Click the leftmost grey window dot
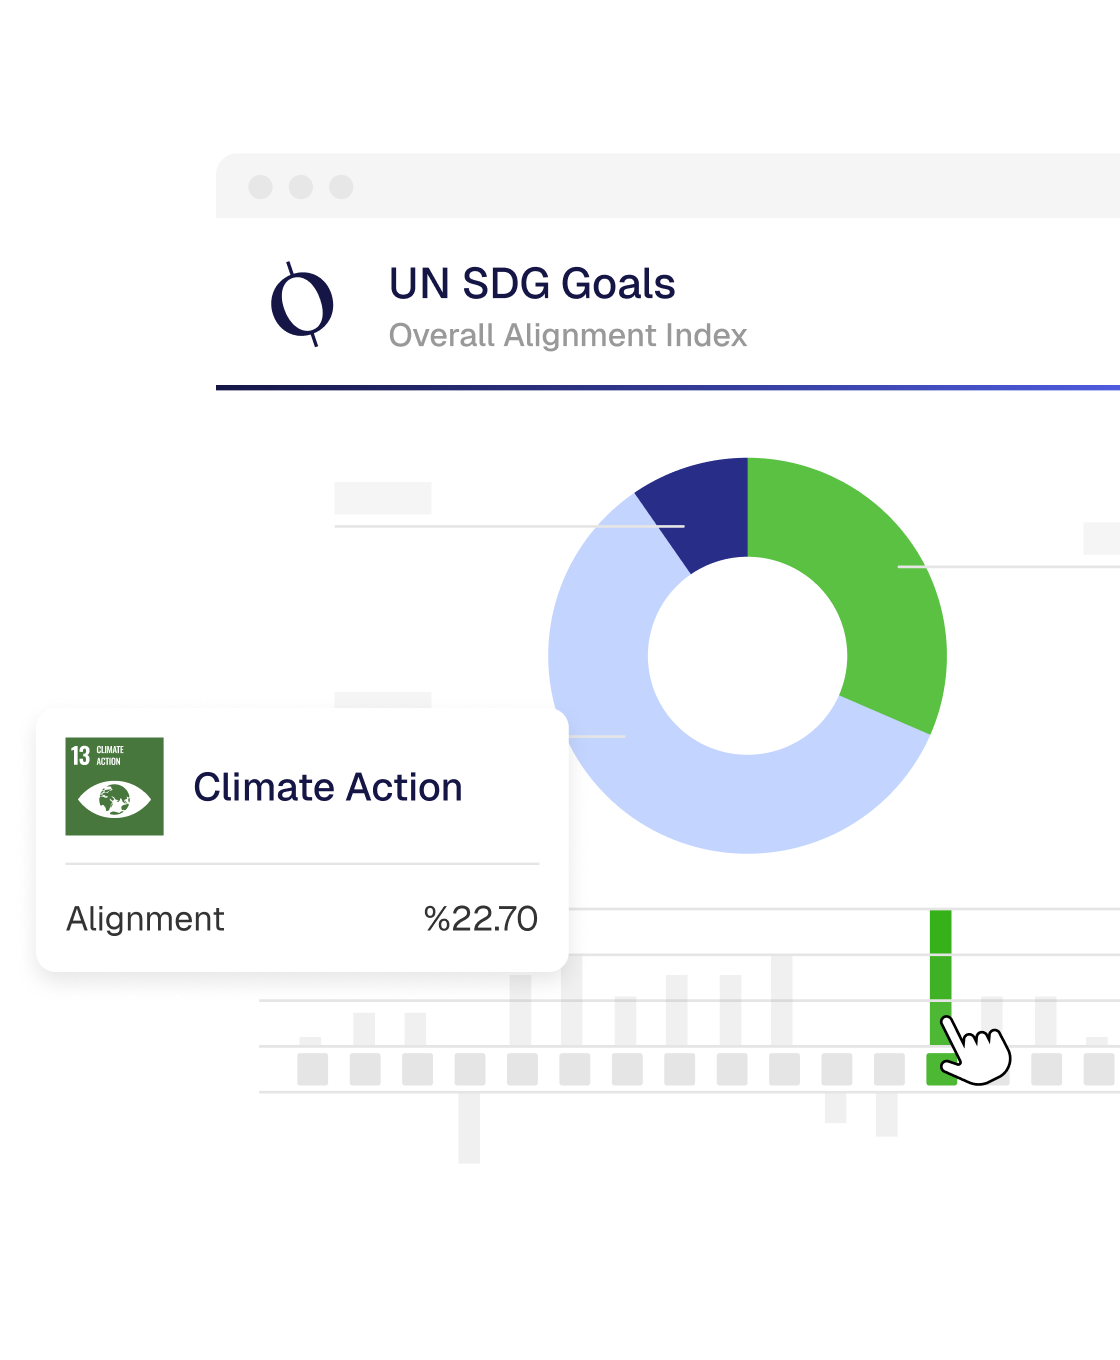Viewport: 1120px width, 1360px height. [x=260, y=187]
